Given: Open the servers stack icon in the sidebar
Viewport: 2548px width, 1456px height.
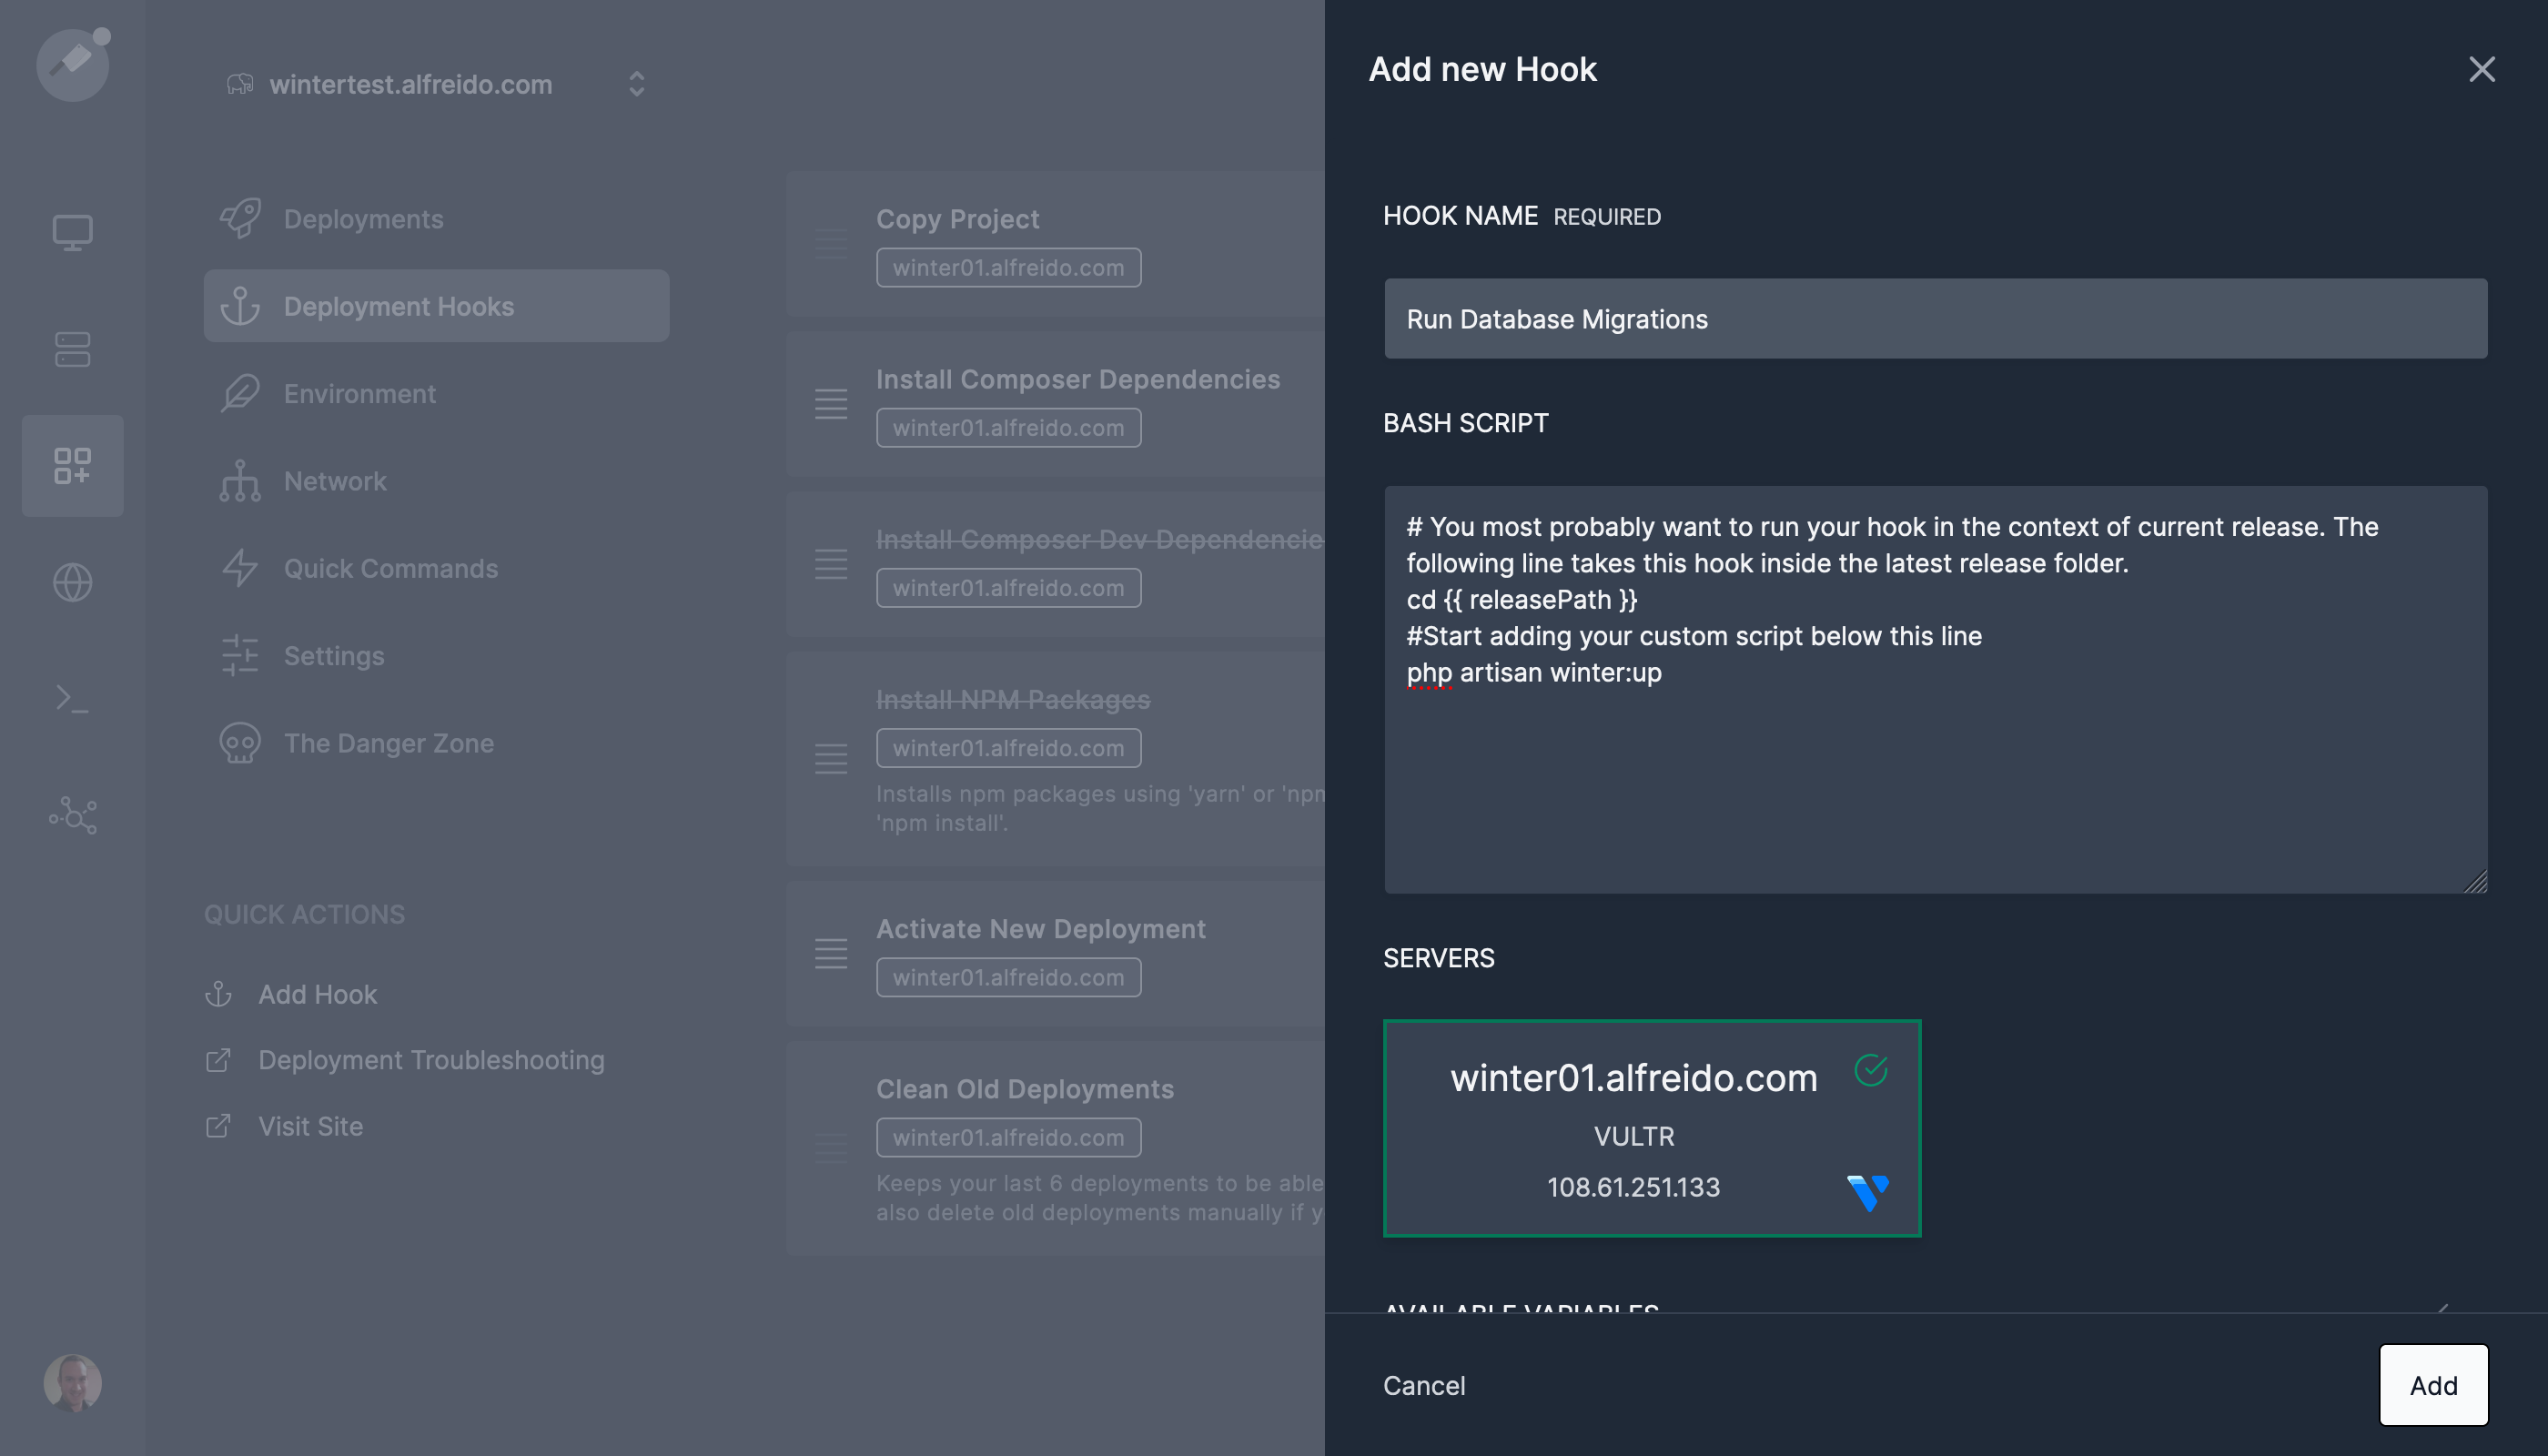Looking at the screenshot, I should (72, 349).
